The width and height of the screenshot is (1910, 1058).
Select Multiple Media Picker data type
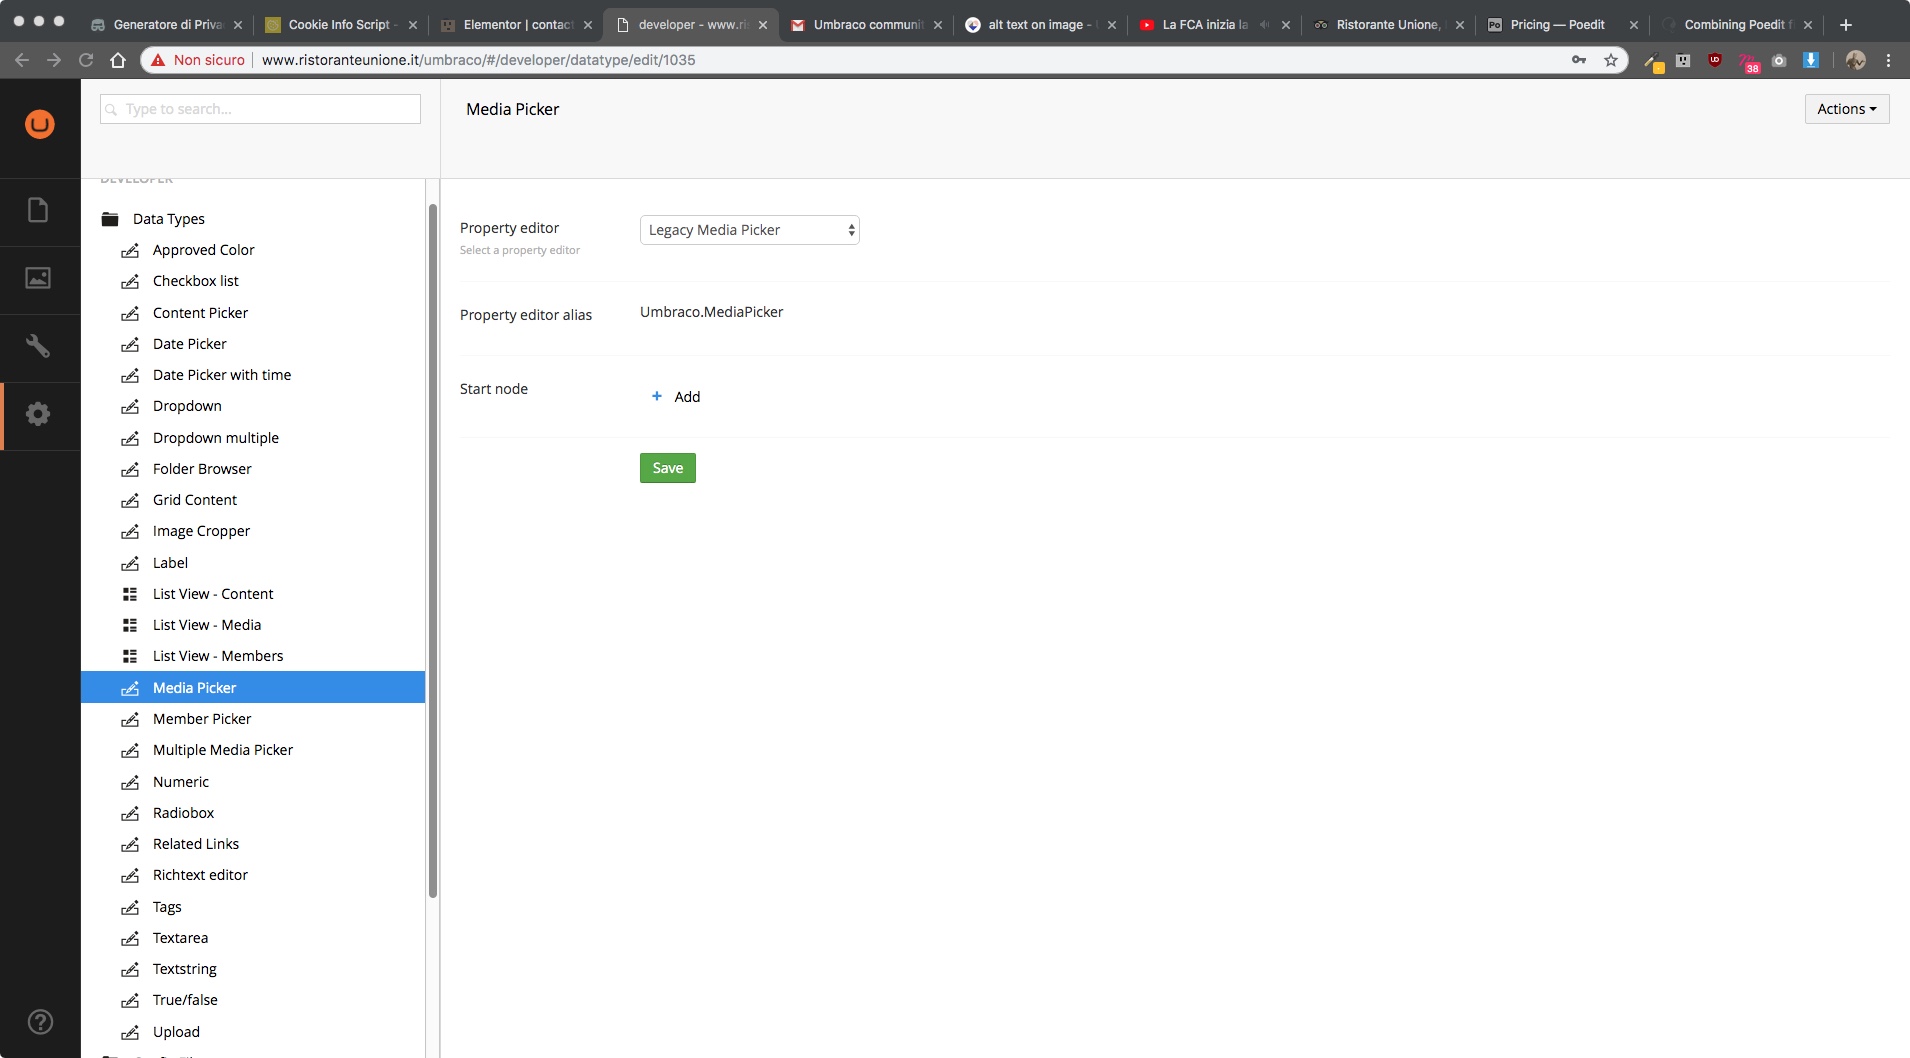[x=222, y=750]
